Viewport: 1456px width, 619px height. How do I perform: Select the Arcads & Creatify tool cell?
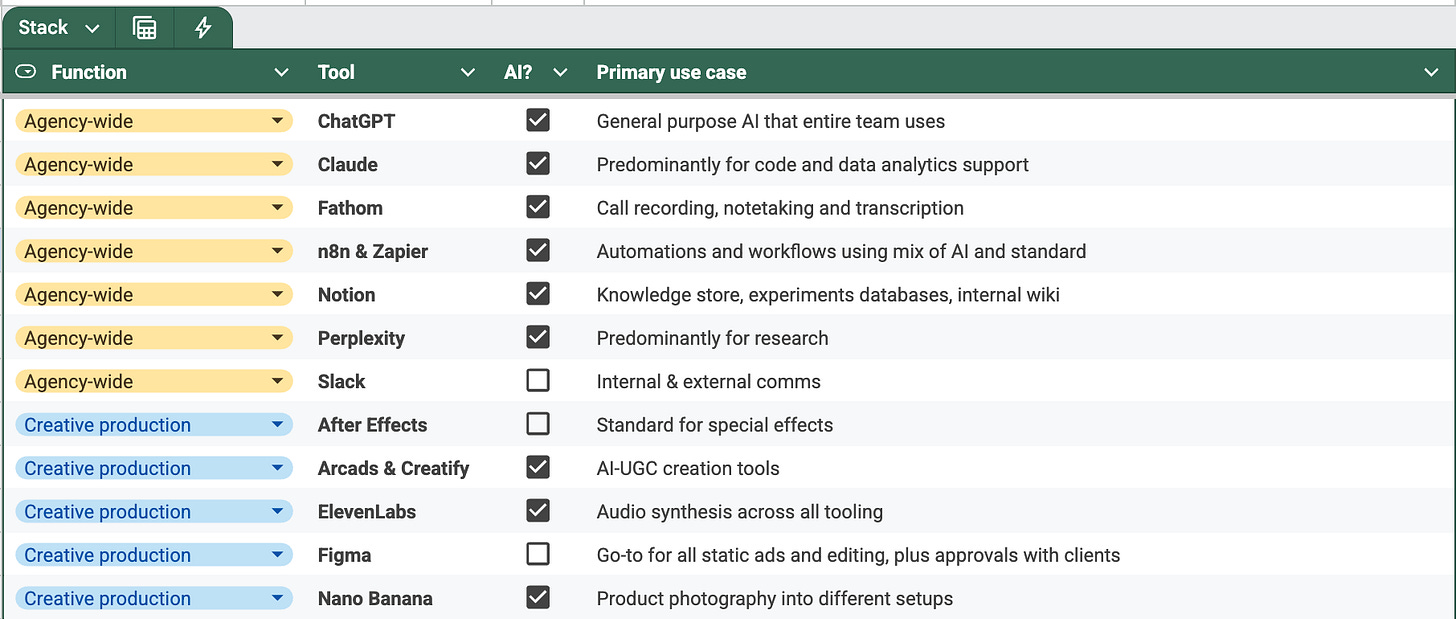coord(398,468)
